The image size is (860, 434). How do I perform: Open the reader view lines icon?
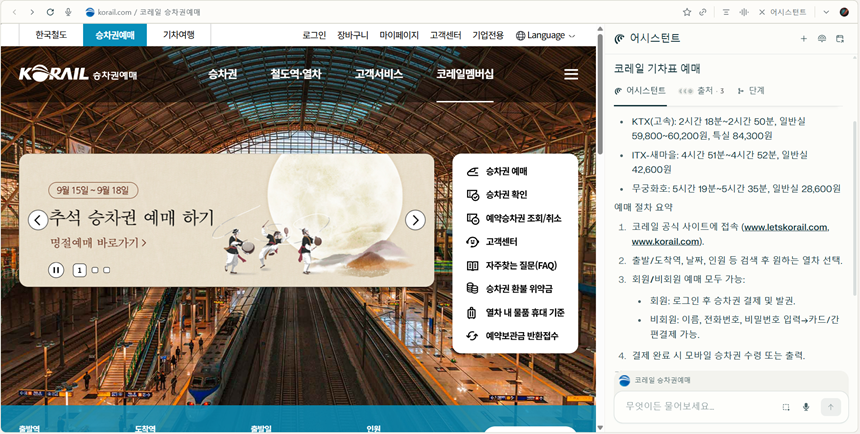click(x=726, y=12)
